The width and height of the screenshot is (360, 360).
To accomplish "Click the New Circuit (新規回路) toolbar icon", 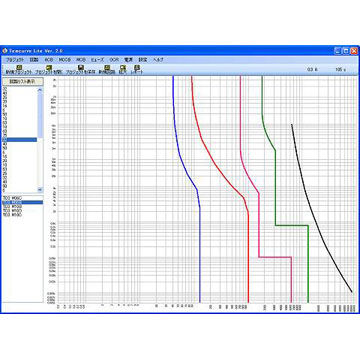I will click(x=107, y=67).
